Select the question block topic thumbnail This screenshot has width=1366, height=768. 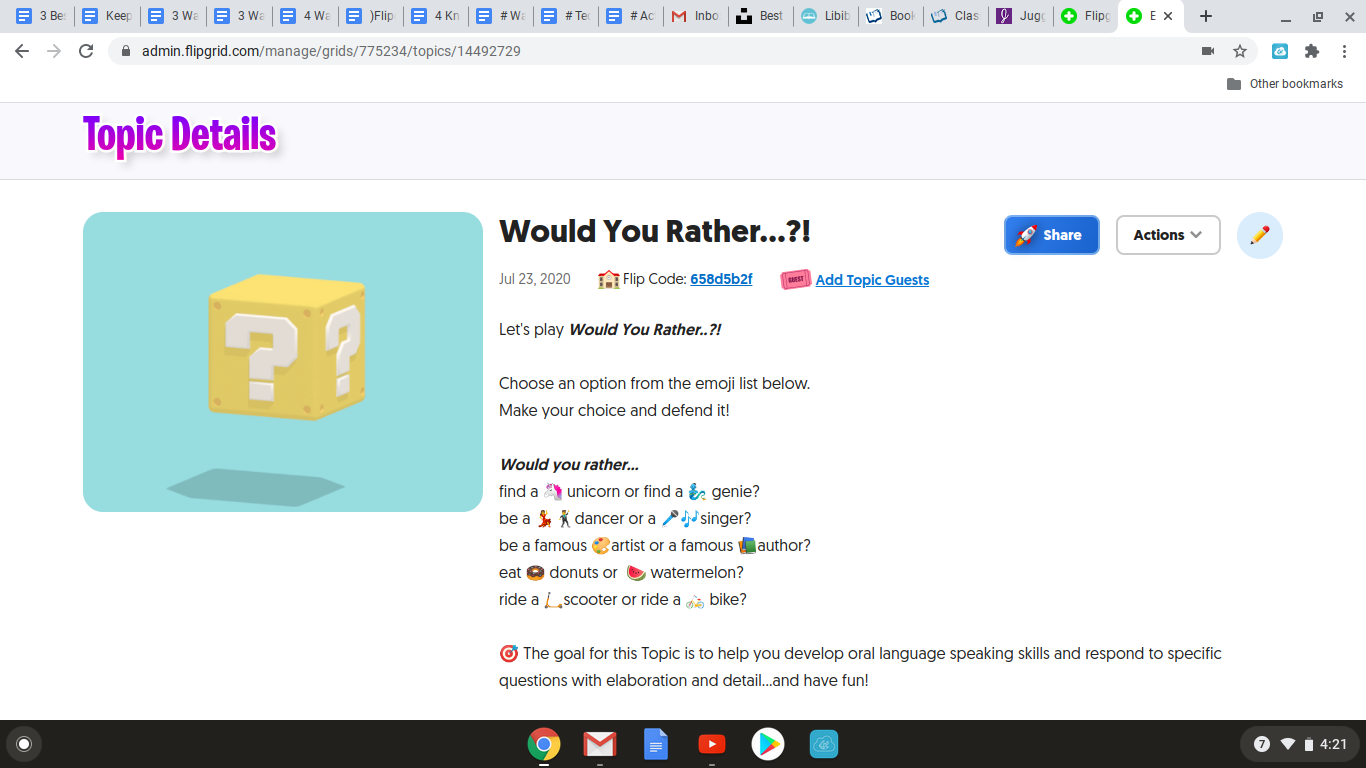[283, 362]
